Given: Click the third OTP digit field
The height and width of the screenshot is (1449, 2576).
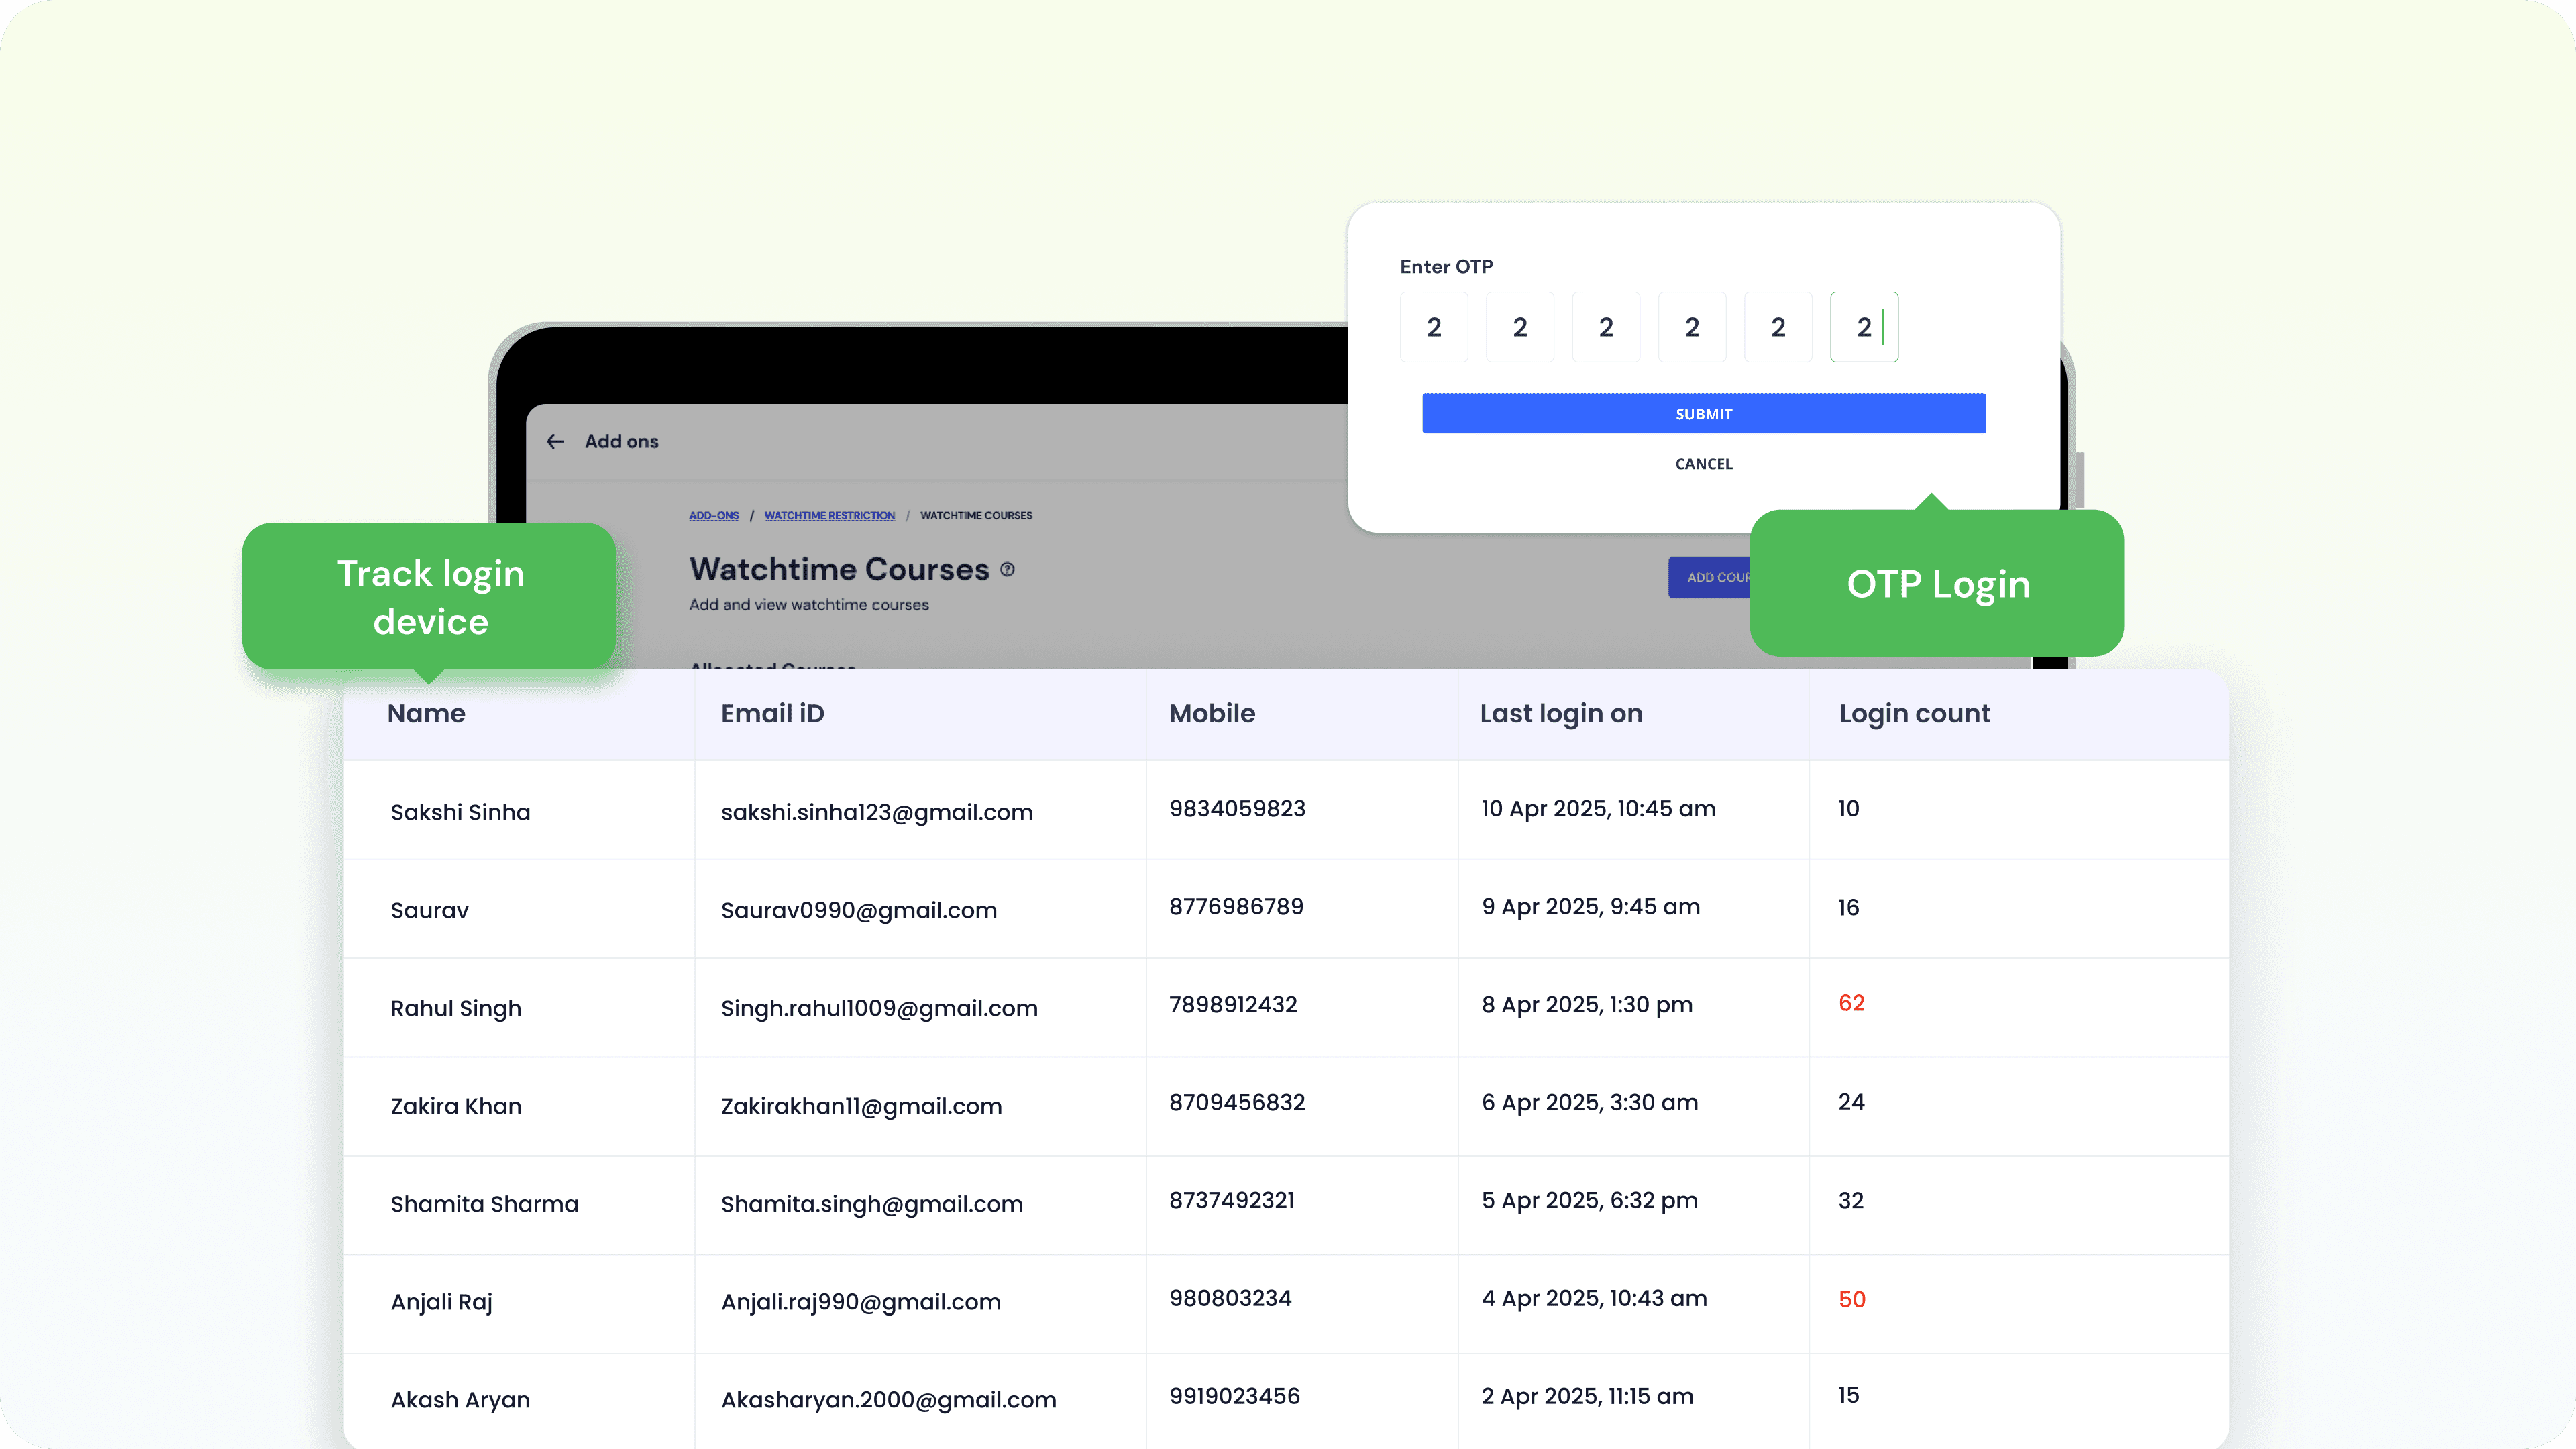Looking at the screenshot, I should [1605, 327].
